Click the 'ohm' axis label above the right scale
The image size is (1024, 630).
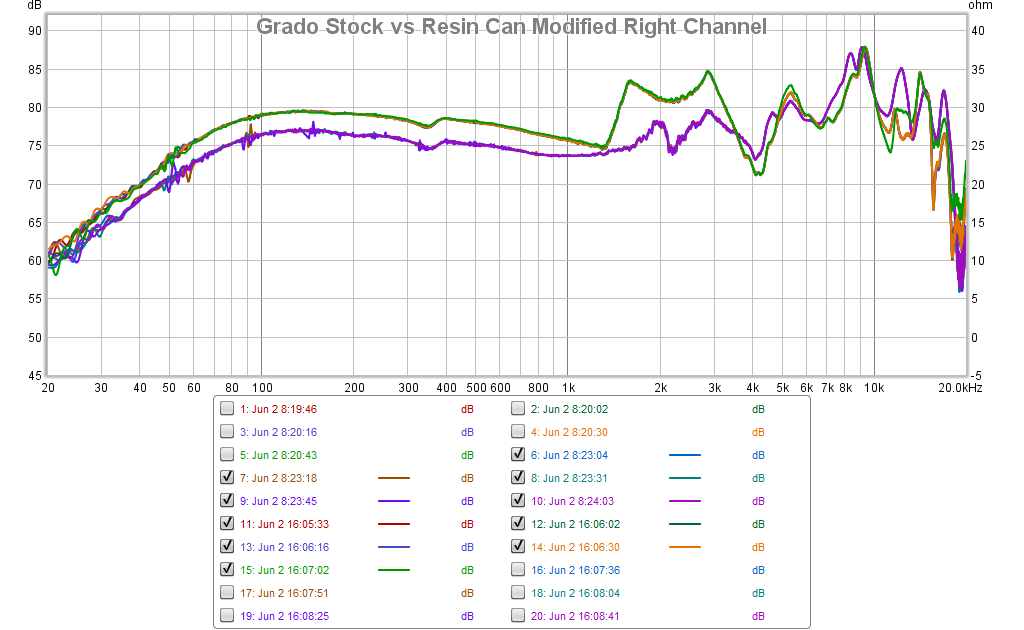point(980,5)
